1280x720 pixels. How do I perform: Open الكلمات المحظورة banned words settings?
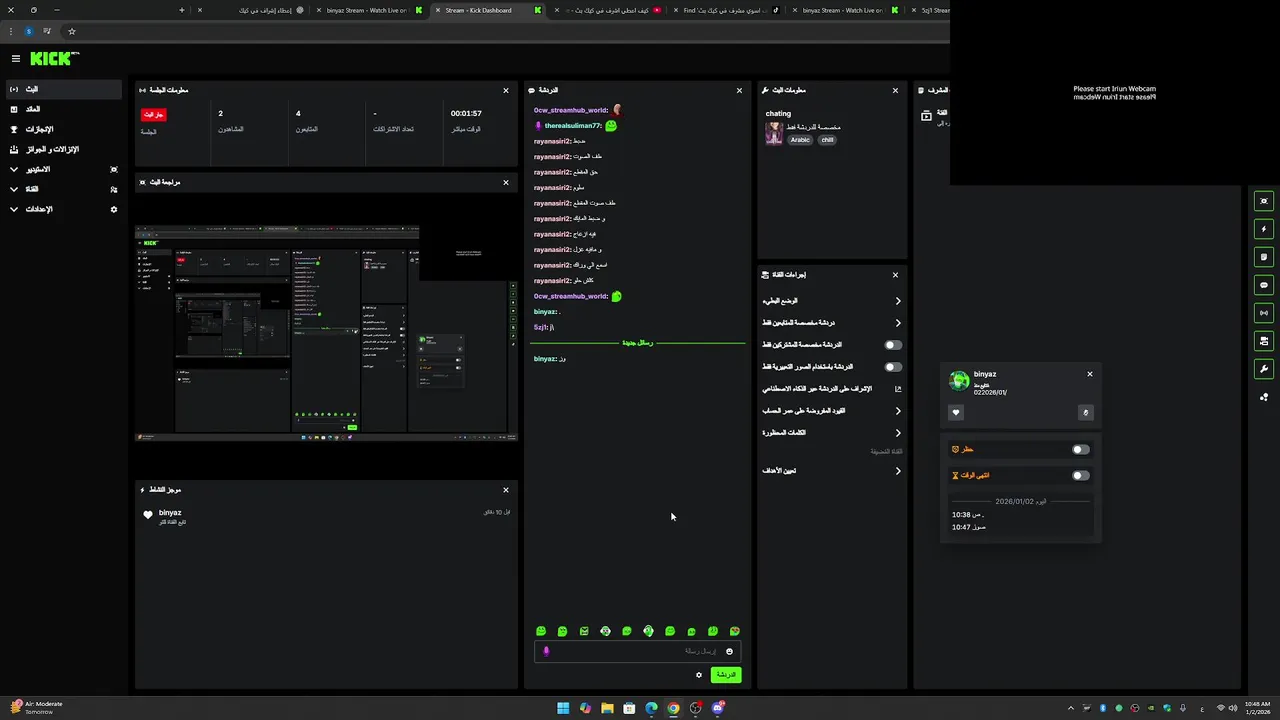coord(832,433)
